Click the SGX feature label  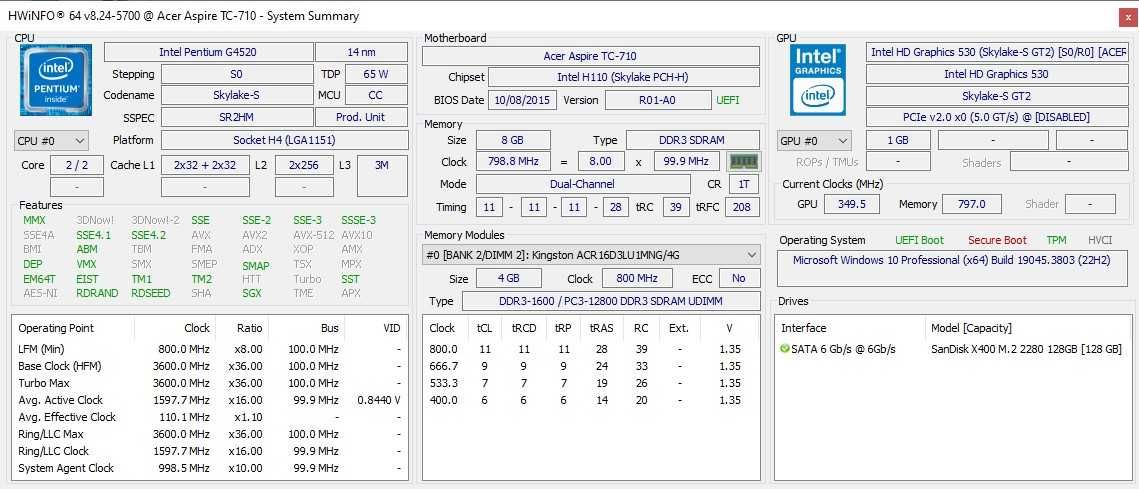[x=252, y=294]
